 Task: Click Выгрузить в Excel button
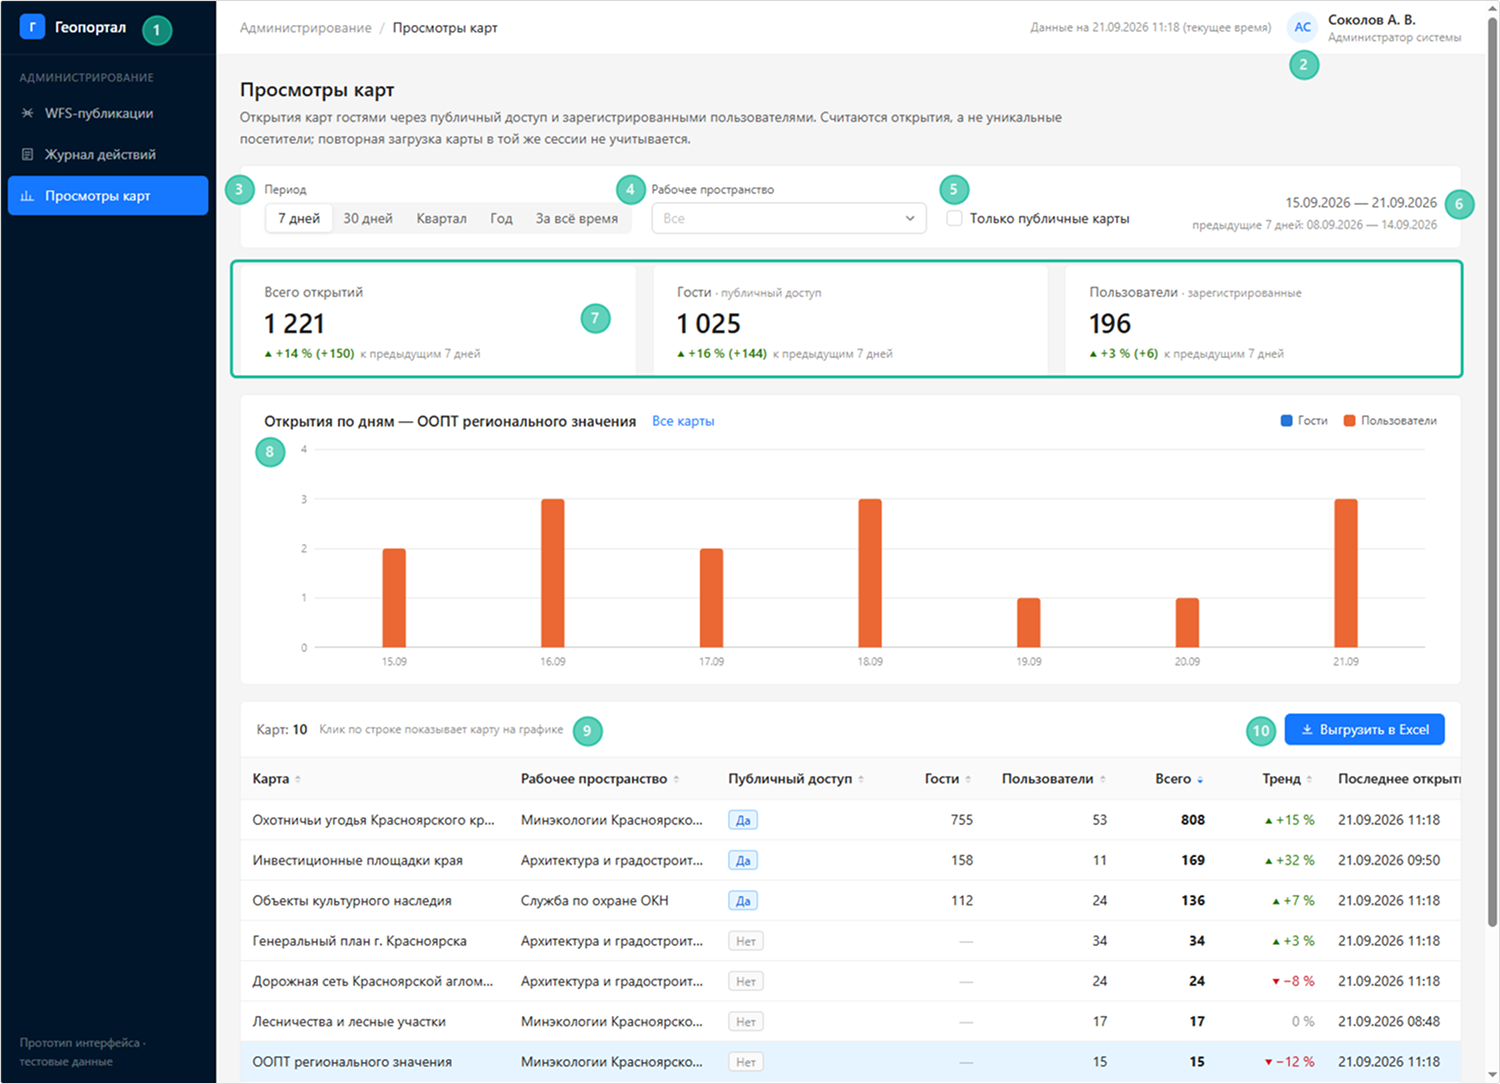click(1365, 730)
